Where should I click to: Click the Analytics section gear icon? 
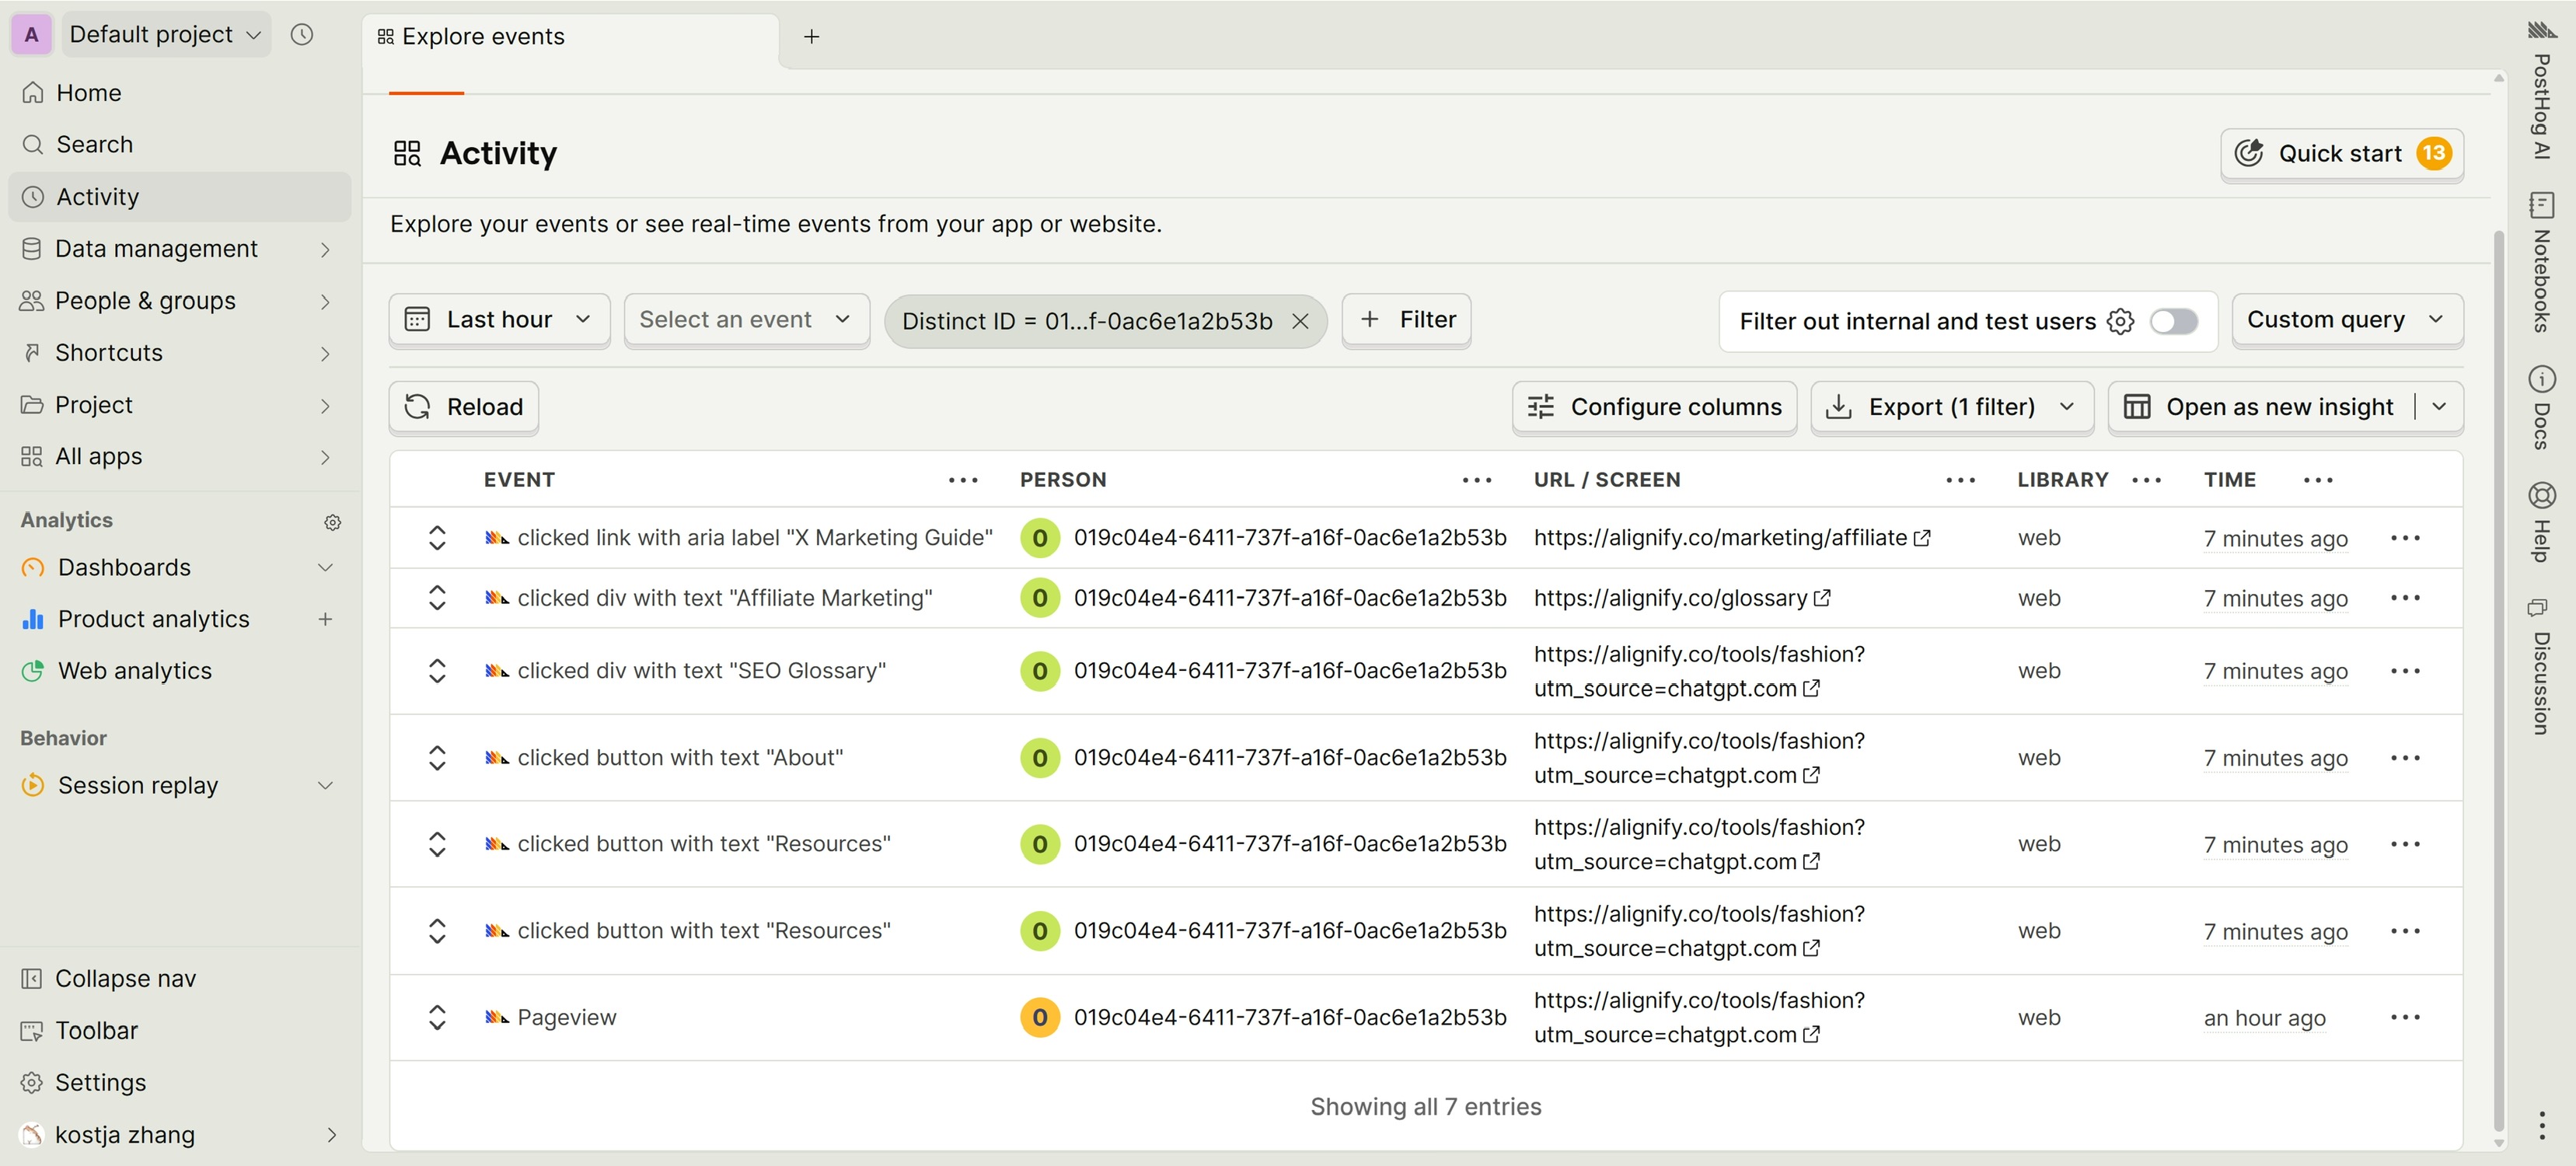333,522
